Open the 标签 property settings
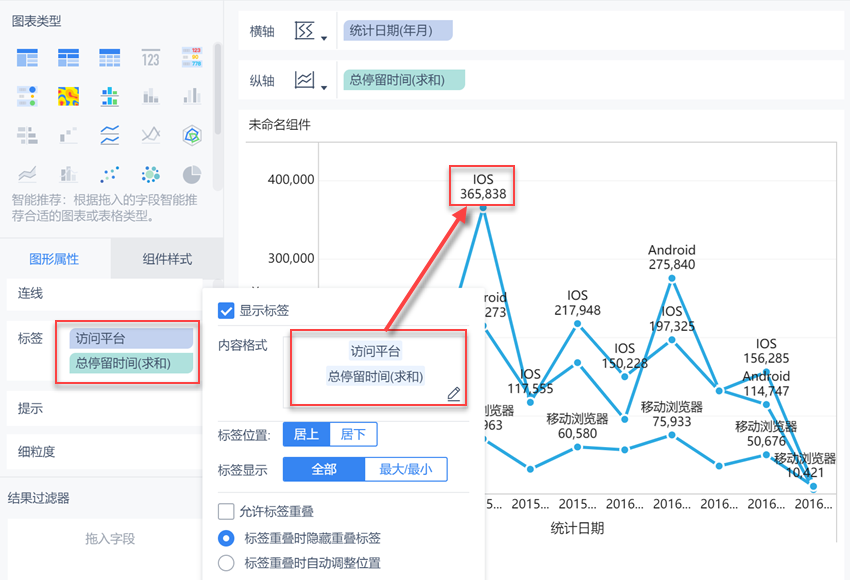 click(x=30, y=338)
